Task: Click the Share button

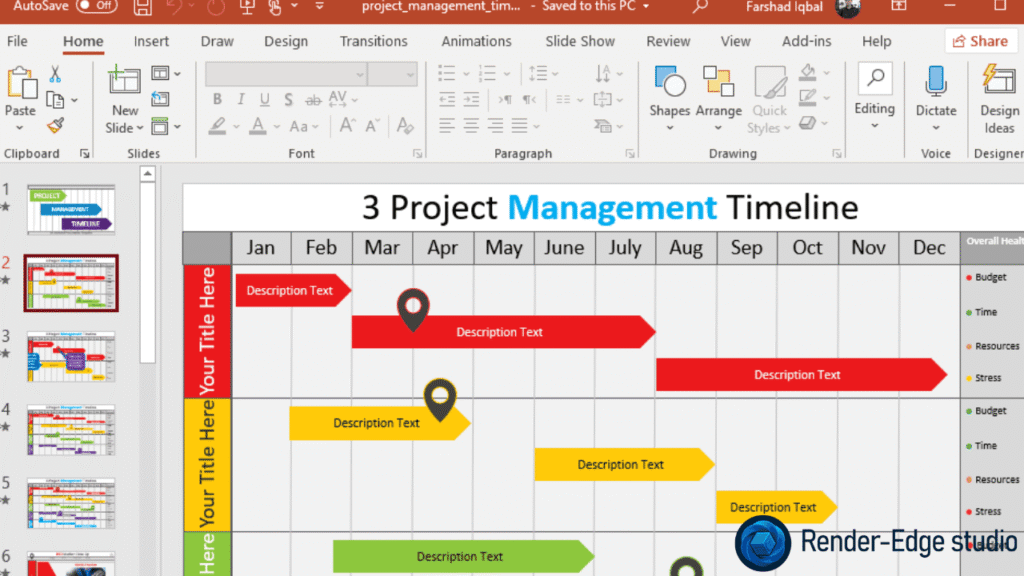Action: (x=981, y=41)
